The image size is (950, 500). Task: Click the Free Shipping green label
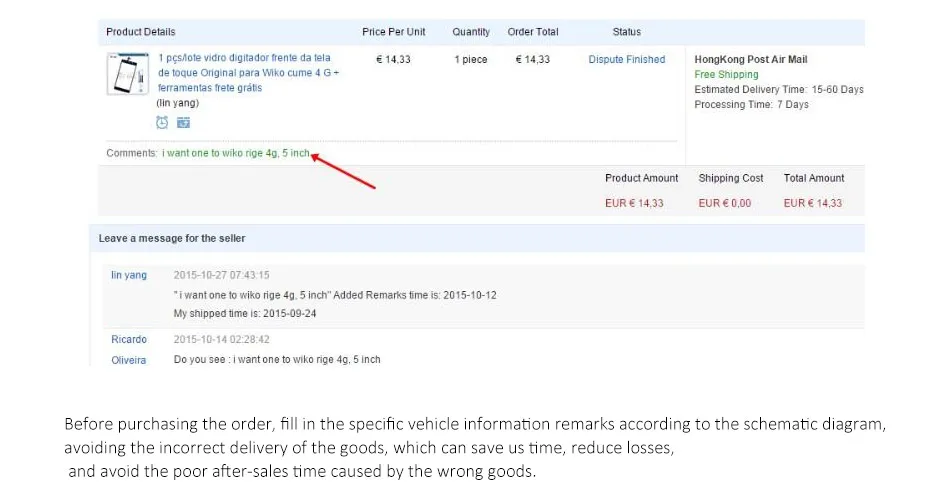pos(726,75)
